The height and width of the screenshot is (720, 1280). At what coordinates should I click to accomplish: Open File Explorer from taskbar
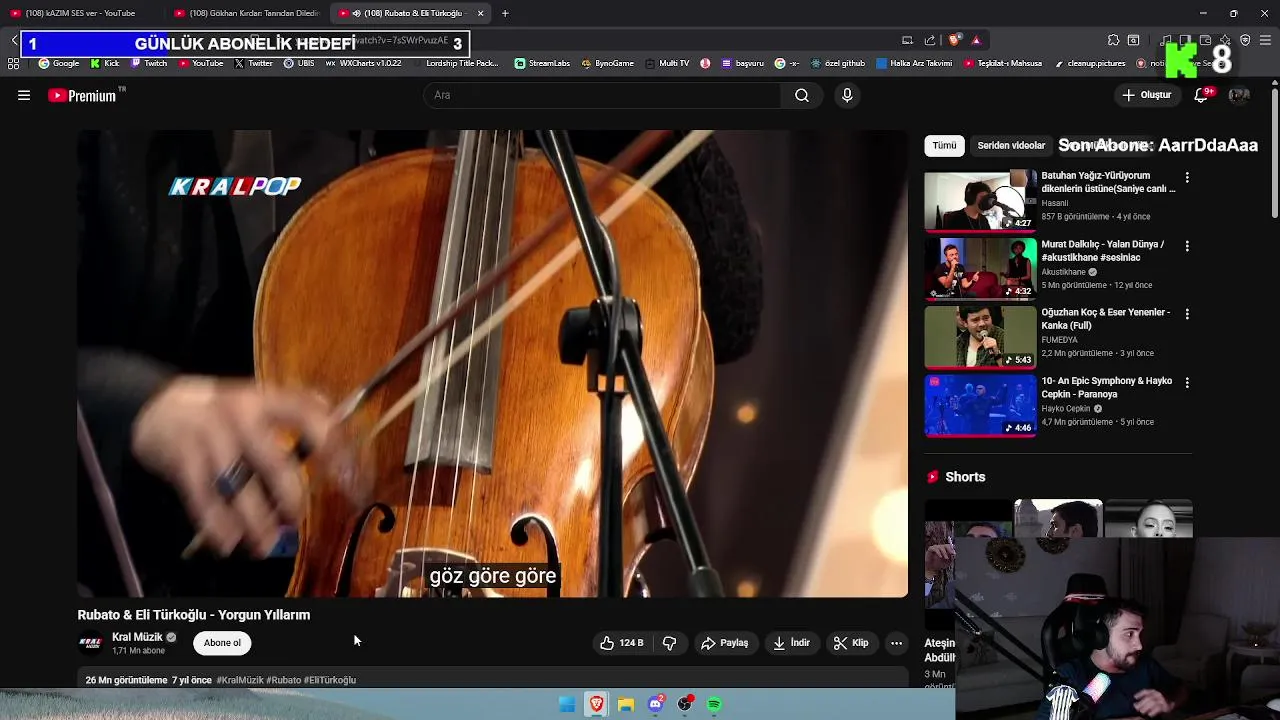tap(626, 704)
